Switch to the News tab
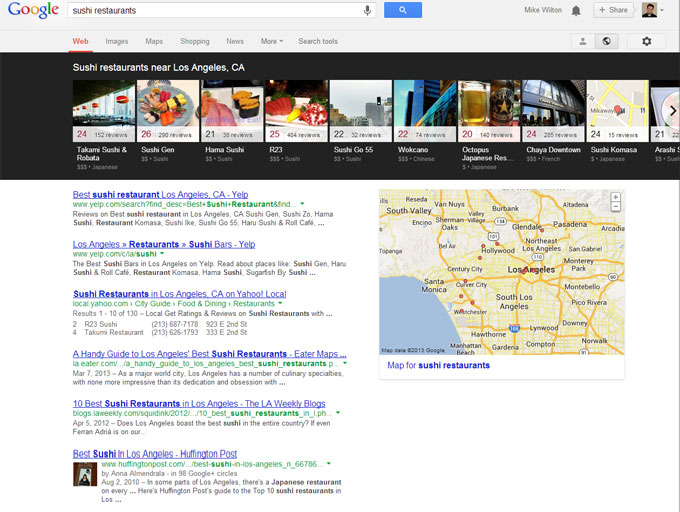This screenshot has width=680, height=512. [235, 41]
